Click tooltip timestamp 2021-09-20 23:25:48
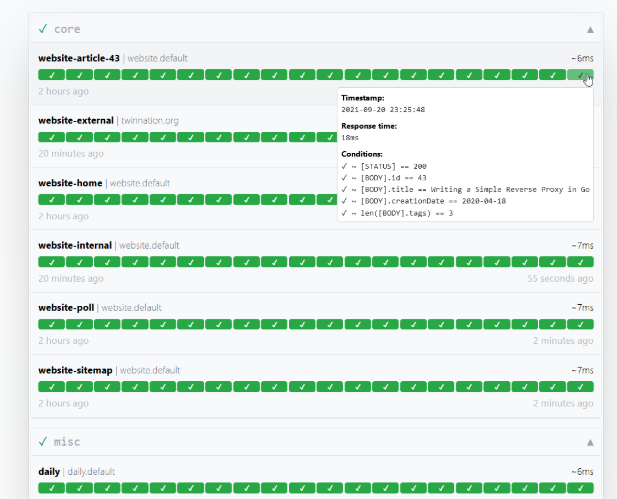The height and width of the screenshot is (499, 617). [383, 109]
